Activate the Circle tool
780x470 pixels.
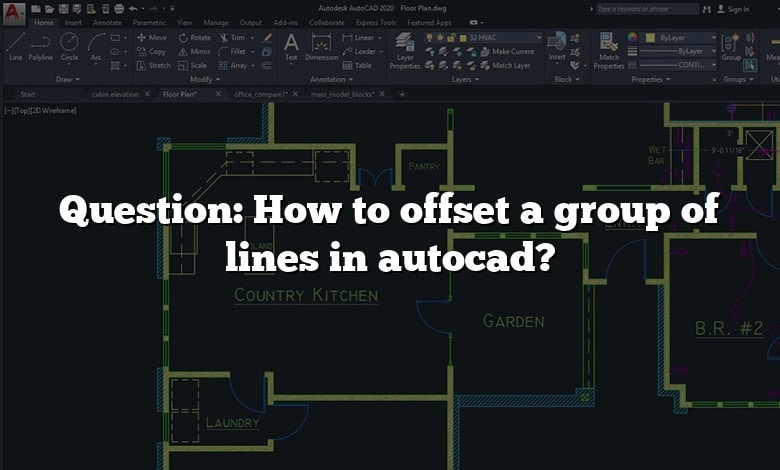tap(69, 46)
